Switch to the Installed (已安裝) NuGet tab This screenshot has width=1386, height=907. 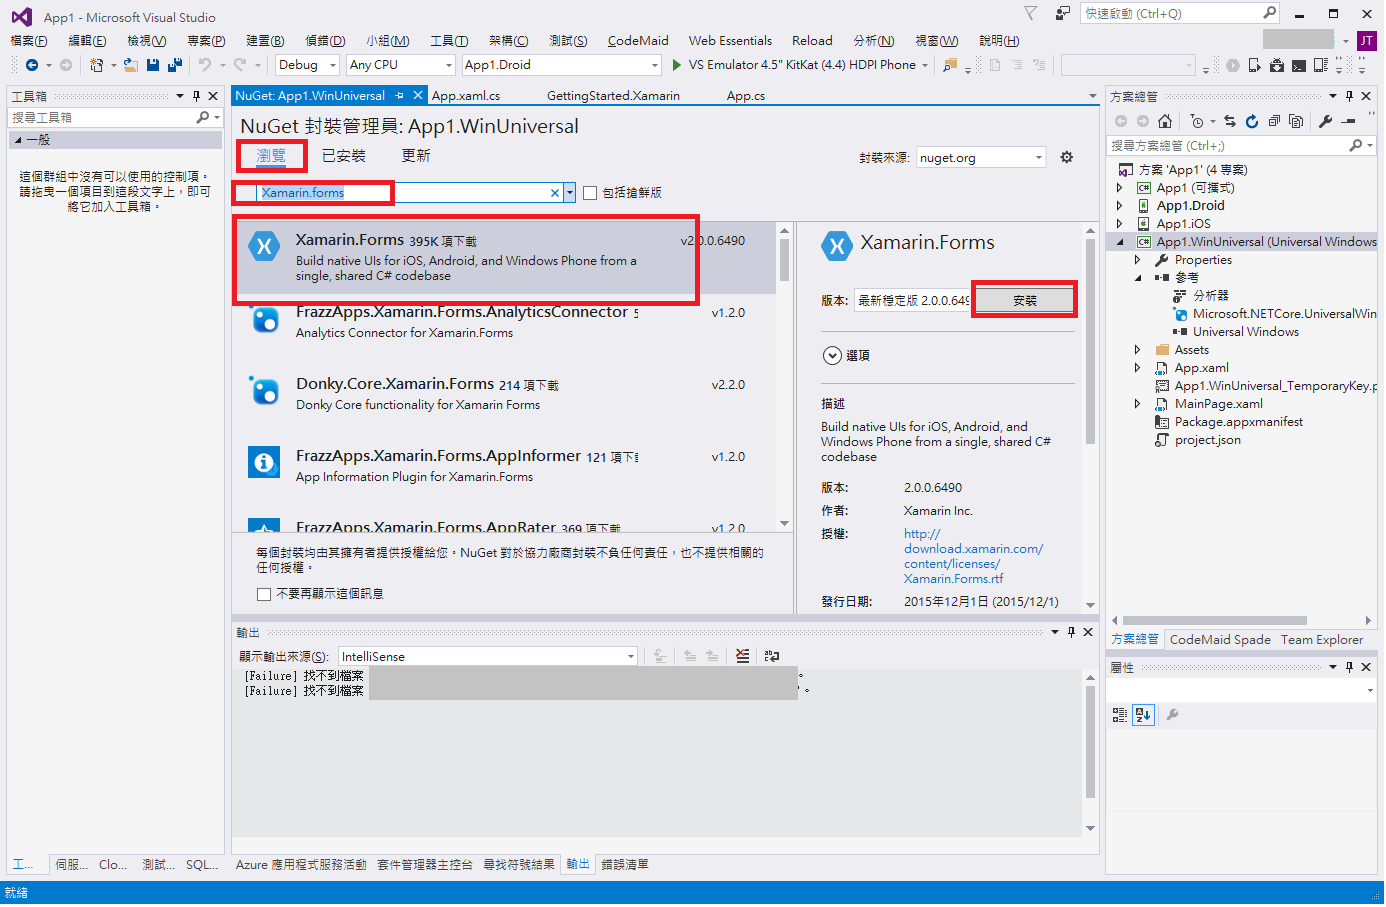pyautogui.click(x=344, y=156)
